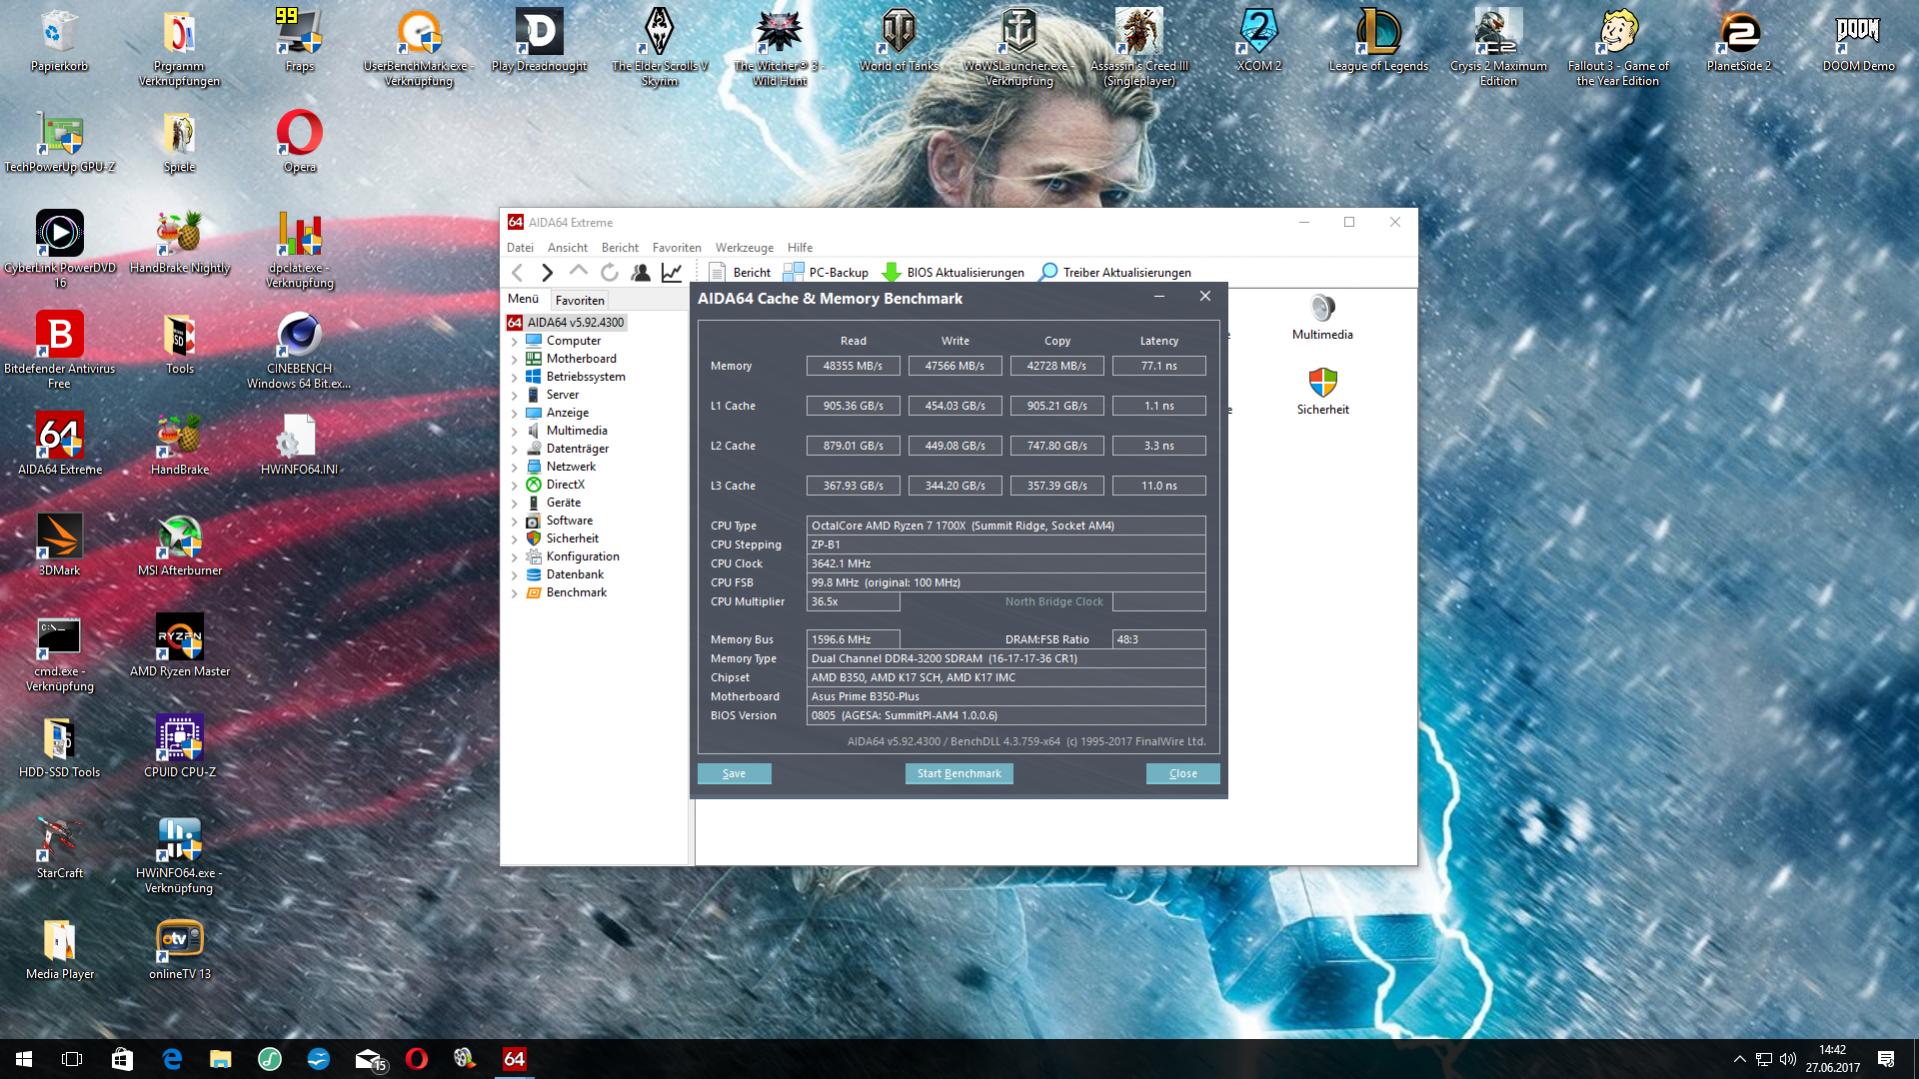Open the Ansicht menu

(567, 247)
